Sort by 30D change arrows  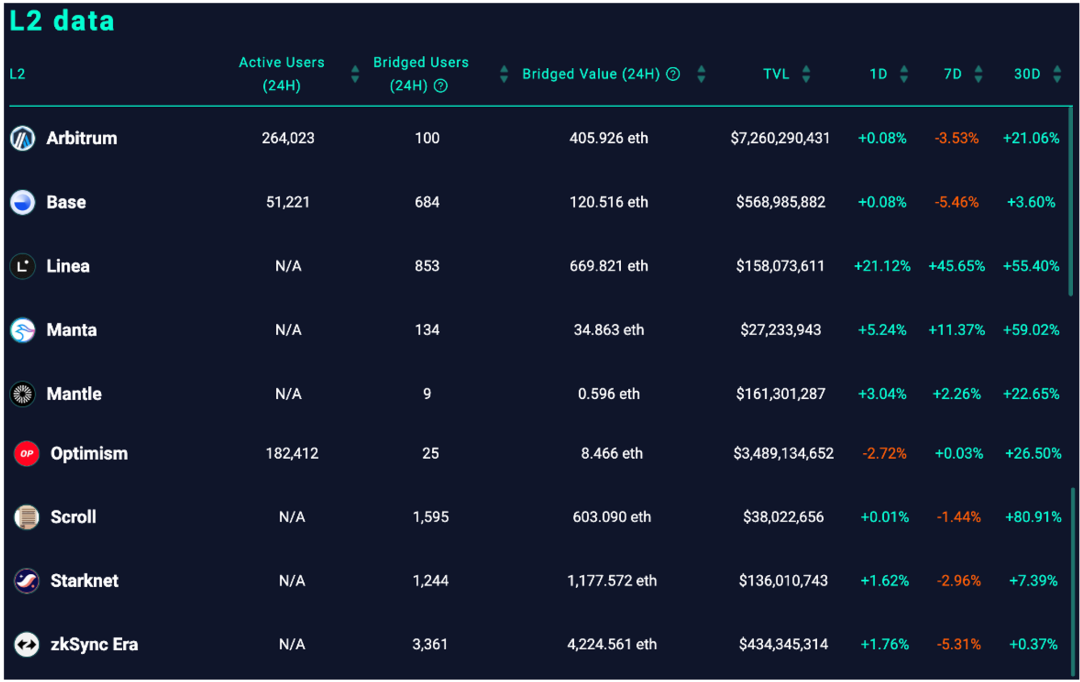point(1058,74)
